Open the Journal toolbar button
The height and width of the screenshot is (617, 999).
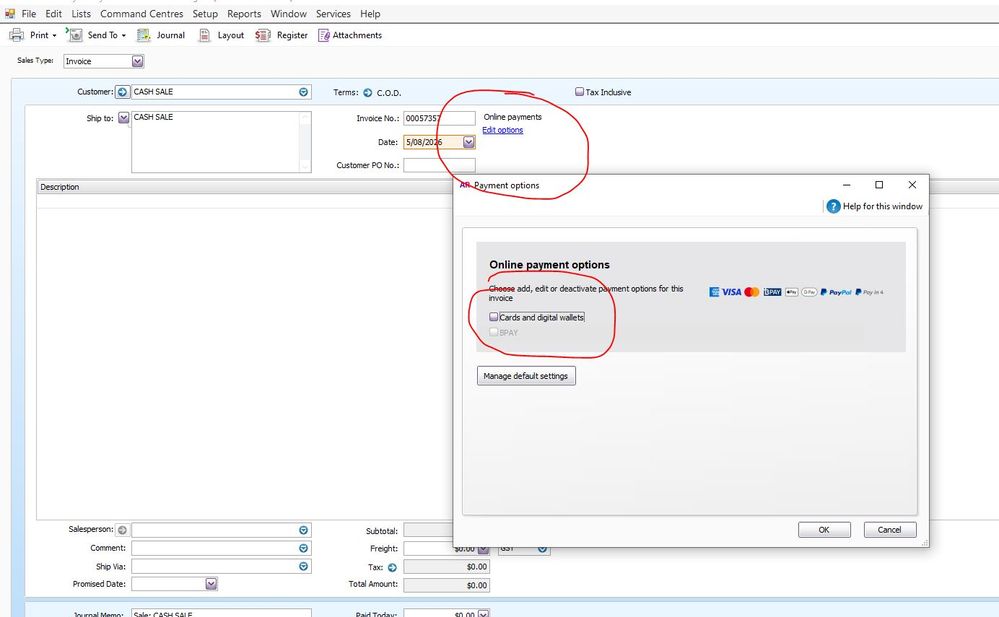161,35
